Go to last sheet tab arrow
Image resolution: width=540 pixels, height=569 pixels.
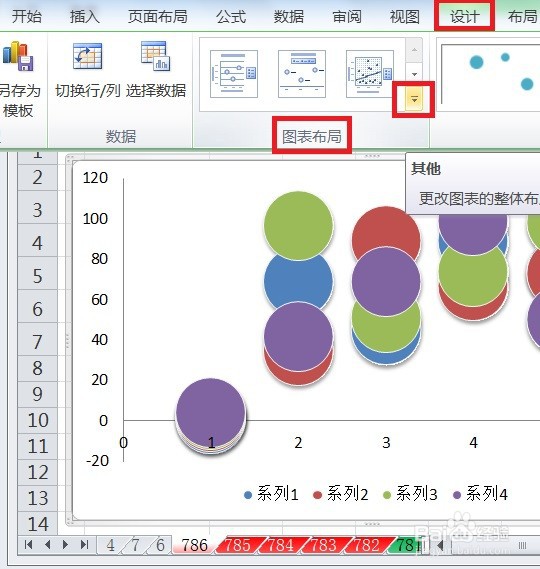pyautogui.click(x=84, y=544)
